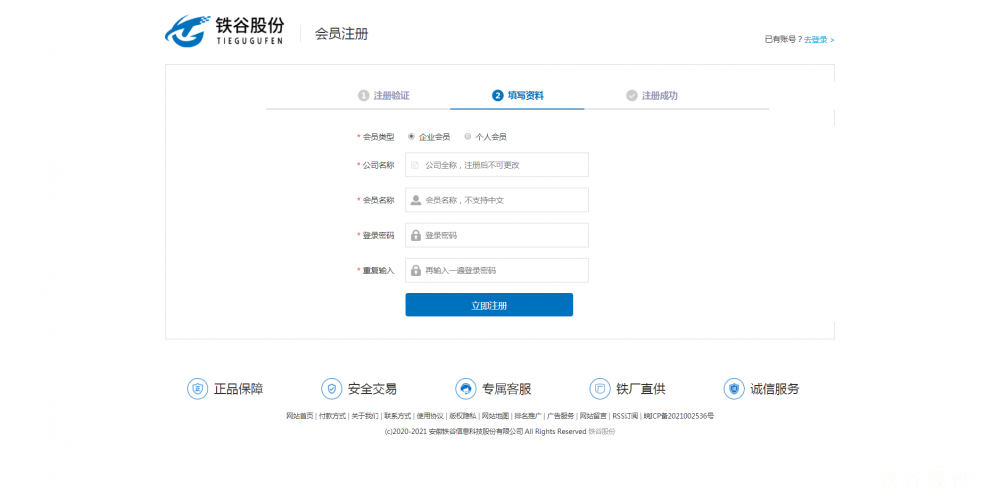Open the 网站首页 footer link
Screen dimensions: 1000x502
tap(300, 416)
